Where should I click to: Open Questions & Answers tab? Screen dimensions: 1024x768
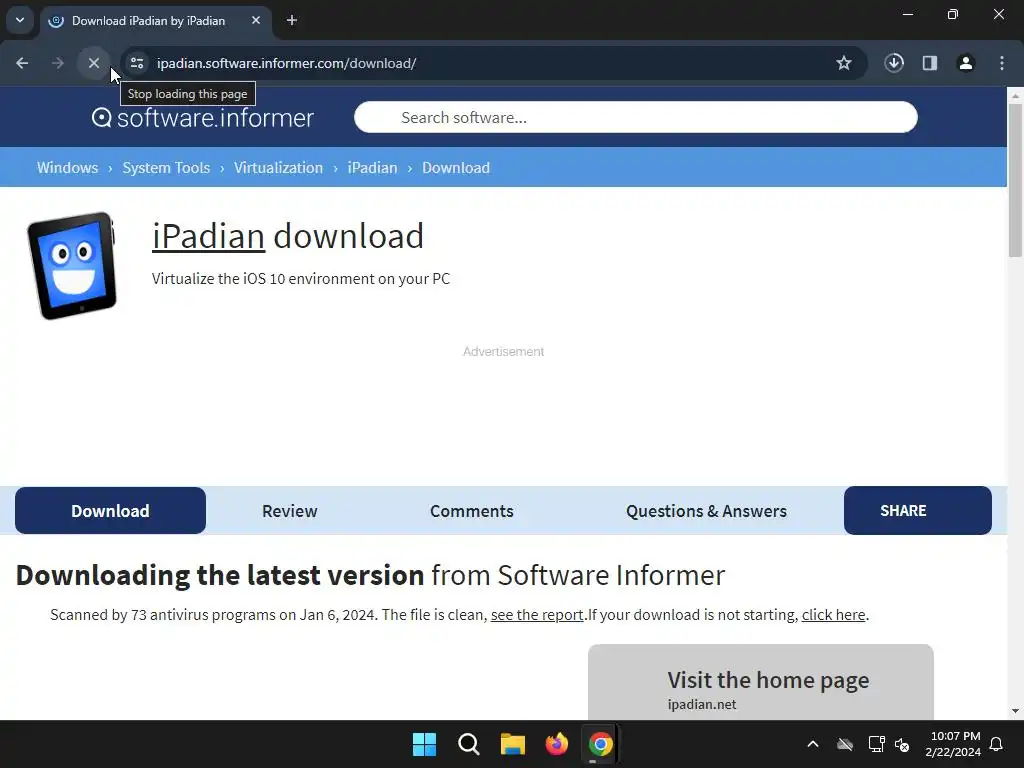(706, 511)
